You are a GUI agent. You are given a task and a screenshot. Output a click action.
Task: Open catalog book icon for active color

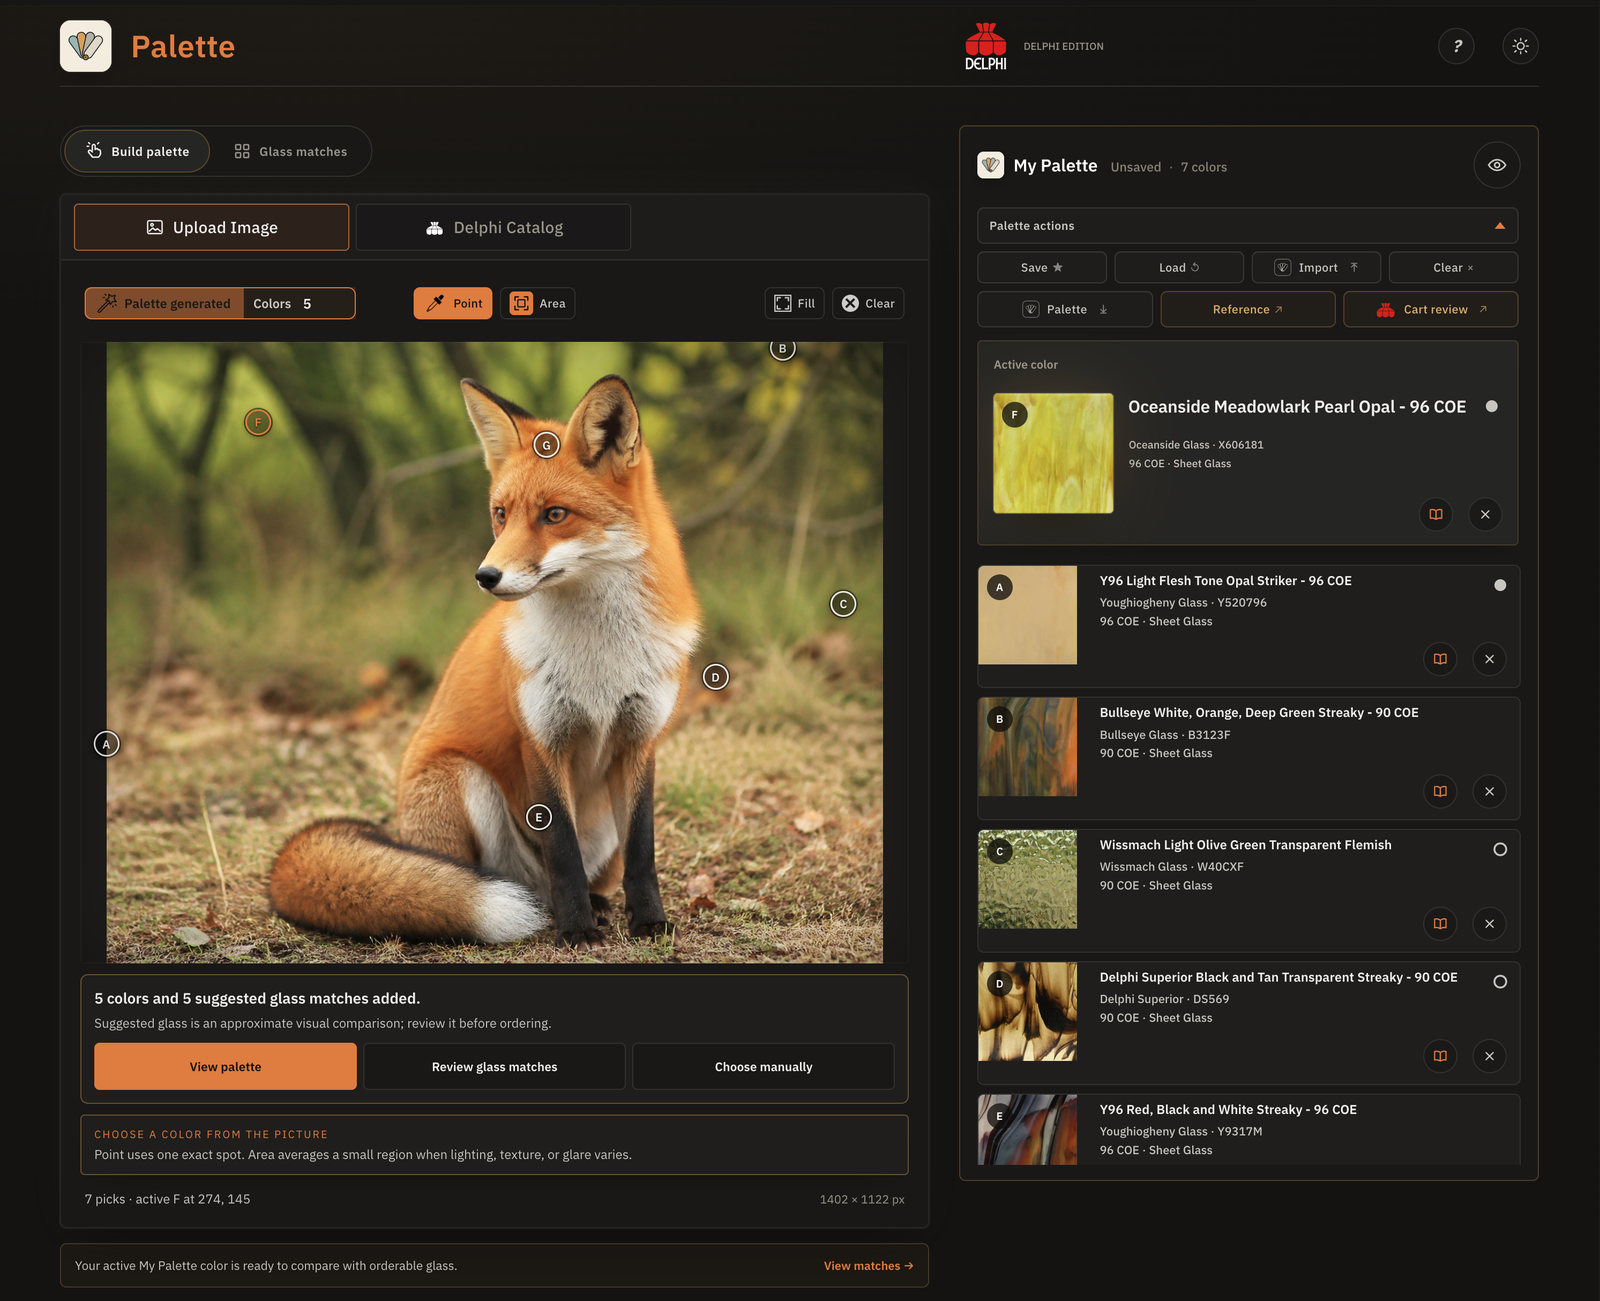(x=1436, y=514)
